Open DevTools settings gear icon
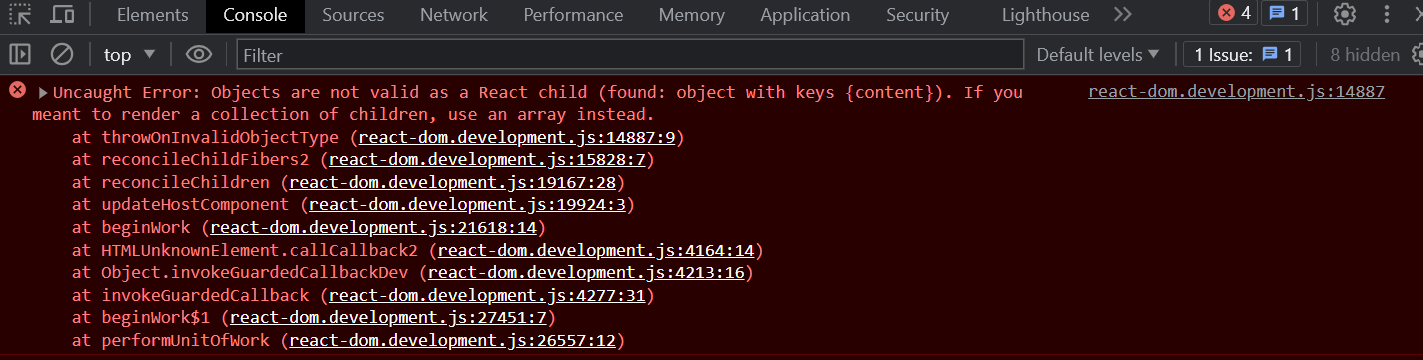 [x=1345, y=14]
